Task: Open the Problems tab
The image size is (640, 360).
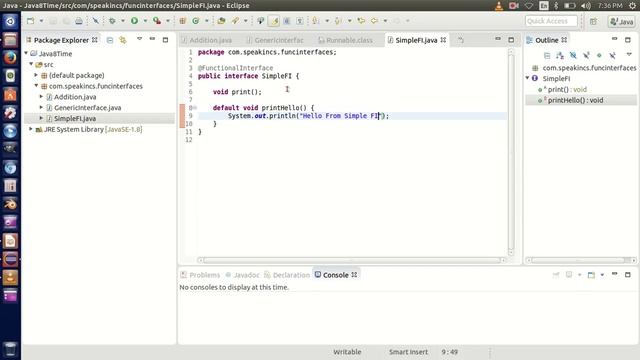Action: (x=200, y=275)
